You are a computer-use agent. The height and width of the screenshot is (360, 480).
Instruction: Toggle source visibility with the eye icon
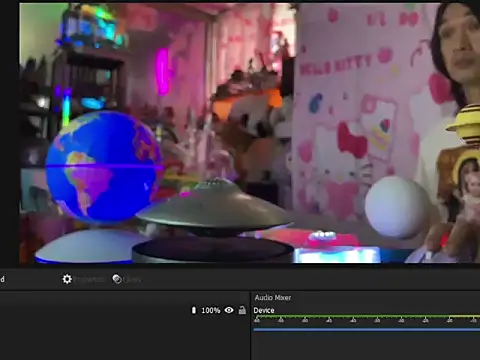tap(229, 310)
